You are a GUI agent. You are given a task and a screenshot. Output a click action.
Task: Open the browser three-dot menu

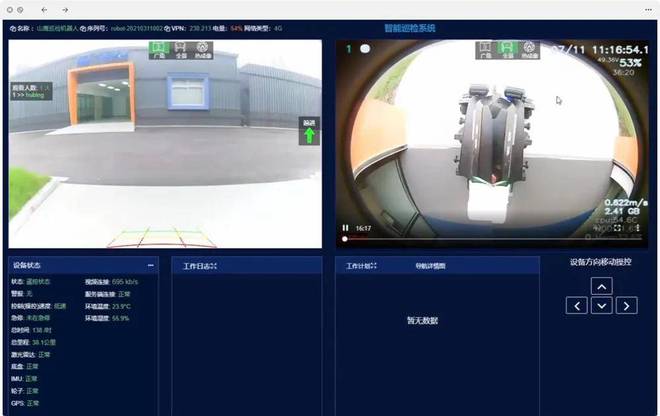pos(648,10)
